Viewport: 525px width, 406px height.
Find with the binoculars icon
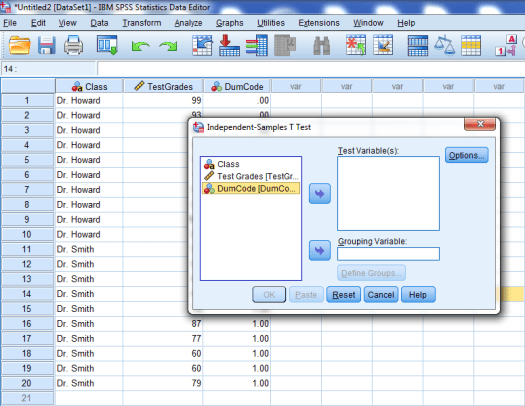click(x=321, y=46)
